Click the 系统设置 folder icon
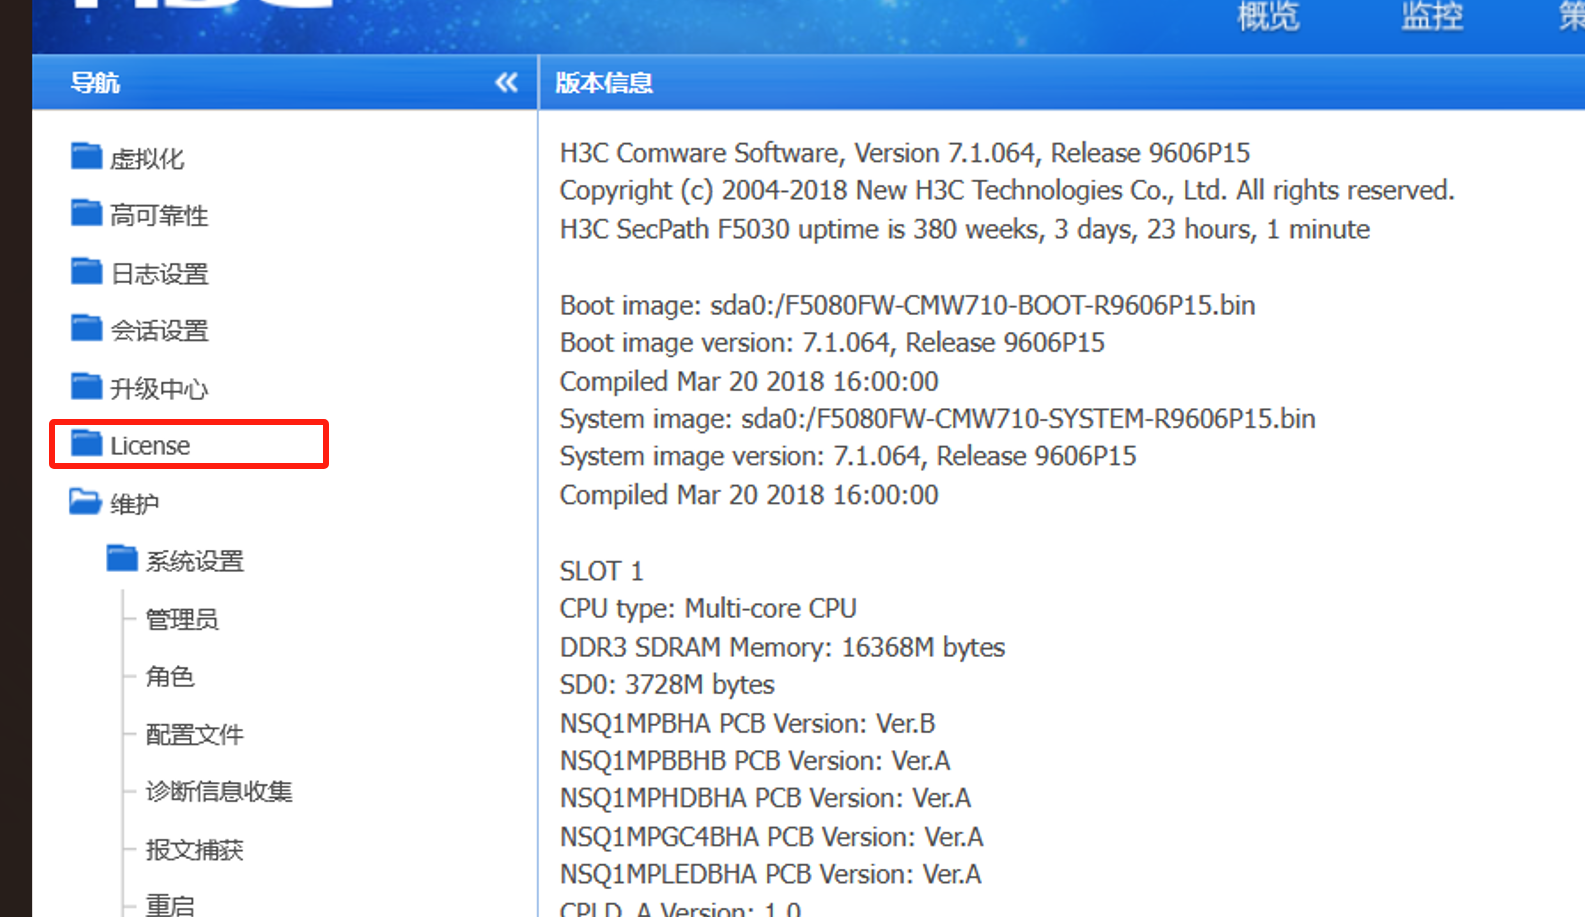Screen dimensions: 1585x917 pyautogui.click(x=122, y=559)
